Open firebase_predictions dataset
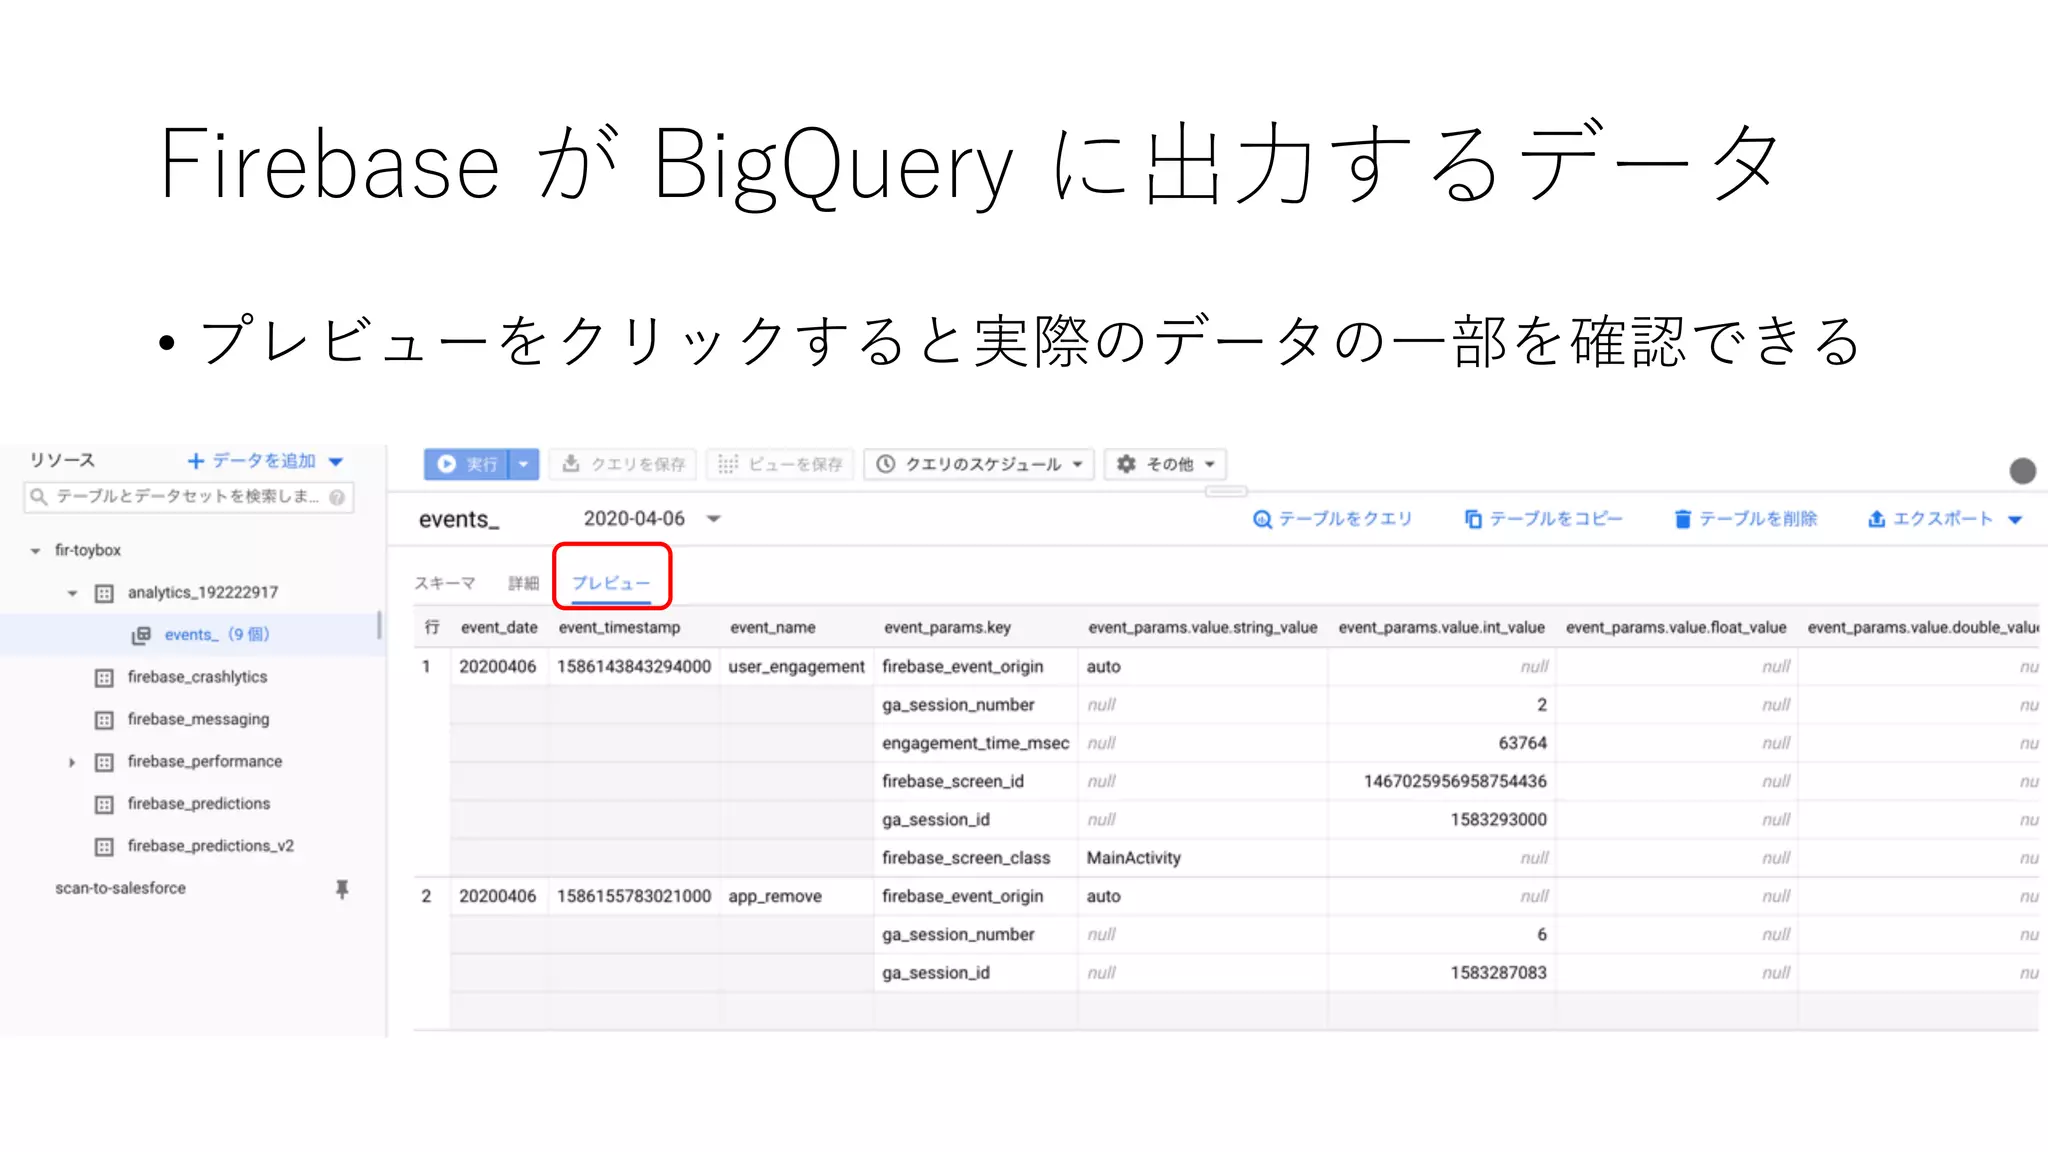The height and width of the screenshot is (1152, 2048). click(x=199, y=803)
